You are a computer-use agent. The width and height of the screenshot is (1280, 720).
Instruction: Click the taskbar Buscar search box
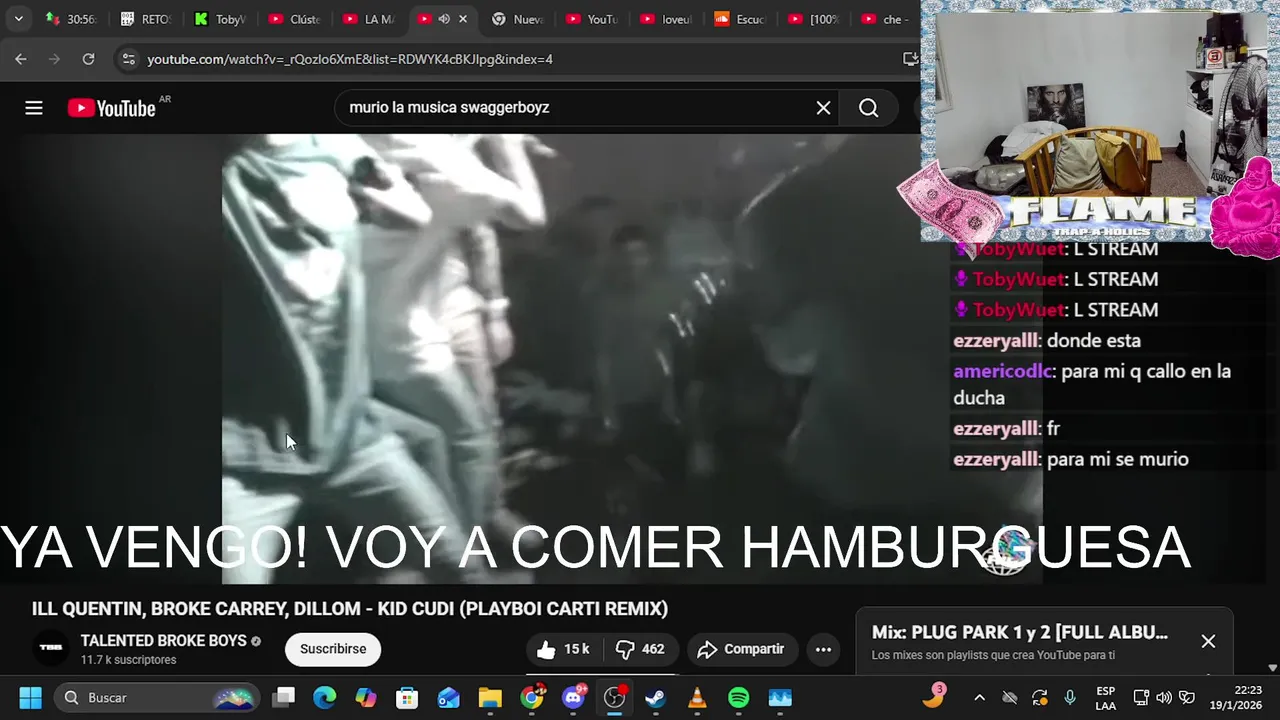click(157, 697)
